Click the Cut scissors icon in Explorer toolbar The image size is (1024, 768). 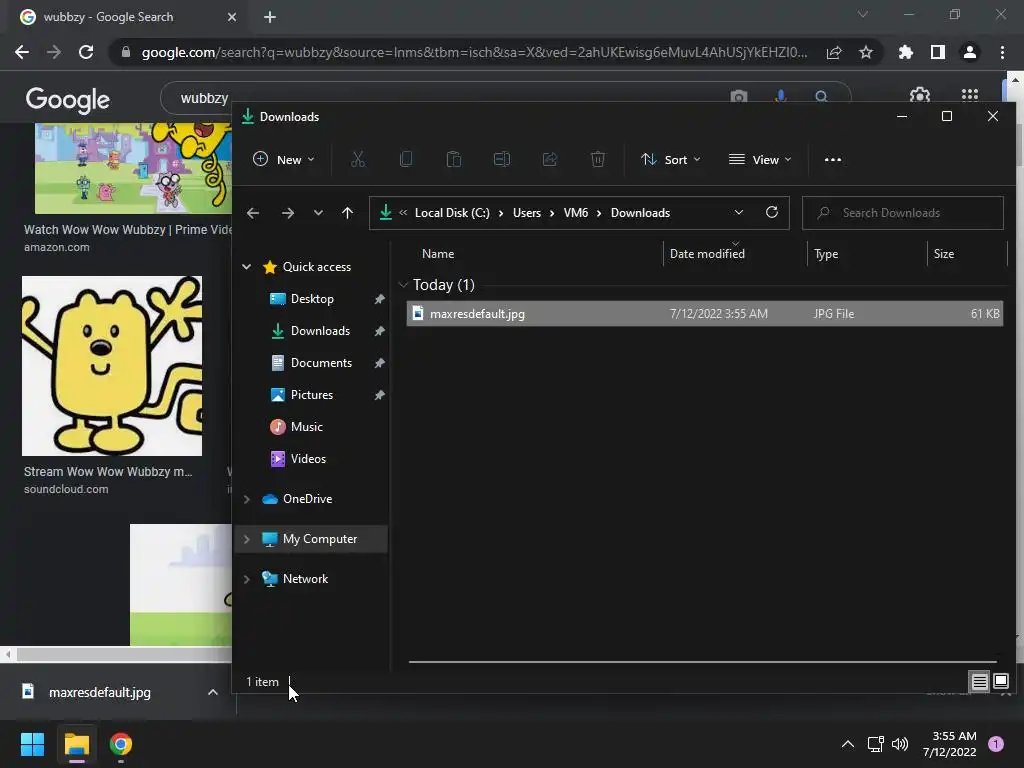pos(357,159)
